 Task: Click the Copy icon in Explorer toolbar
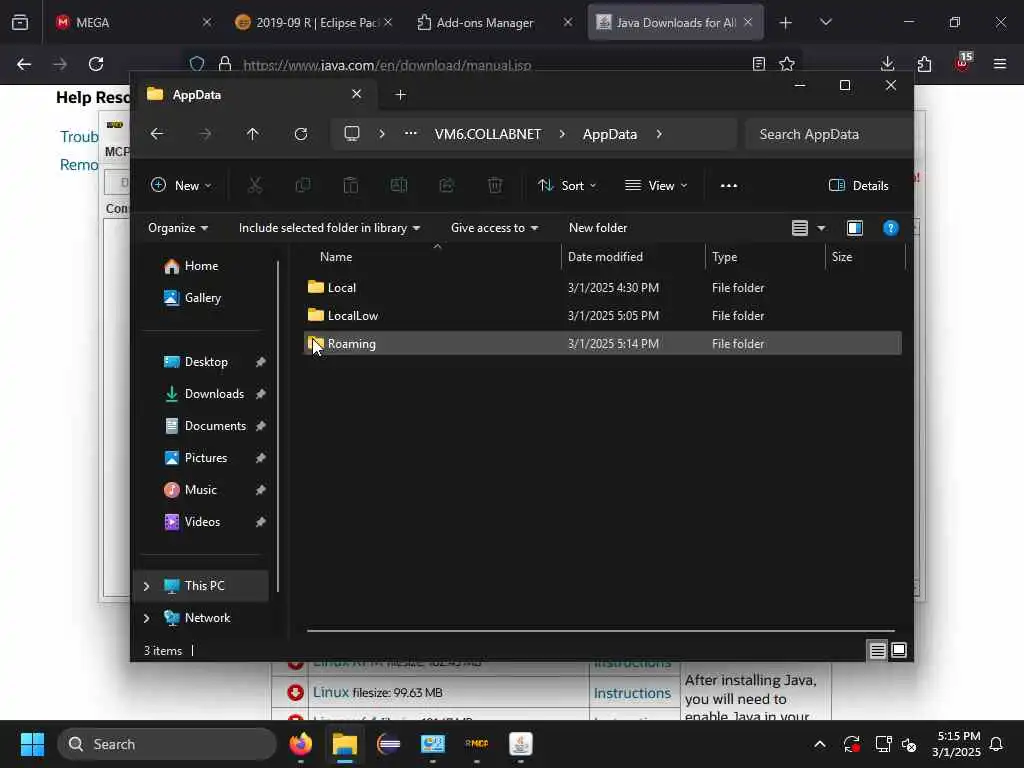302,185
